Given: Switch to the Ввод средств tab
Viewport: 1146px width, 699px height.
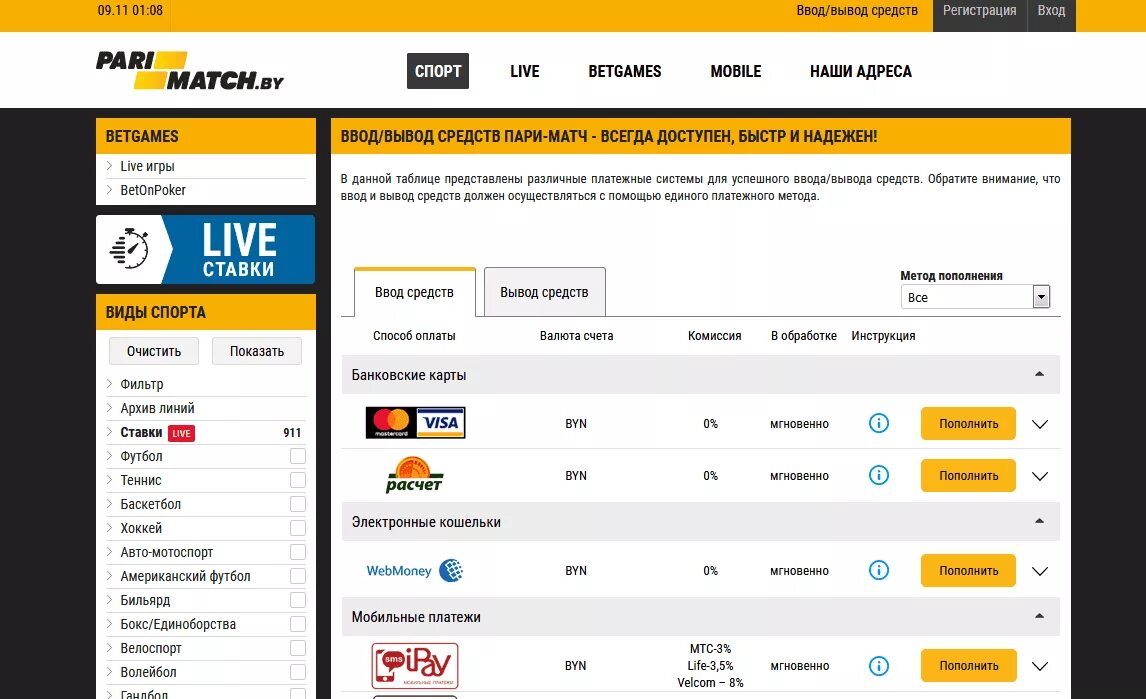Looking at the screenshot, I should (414, 292).
